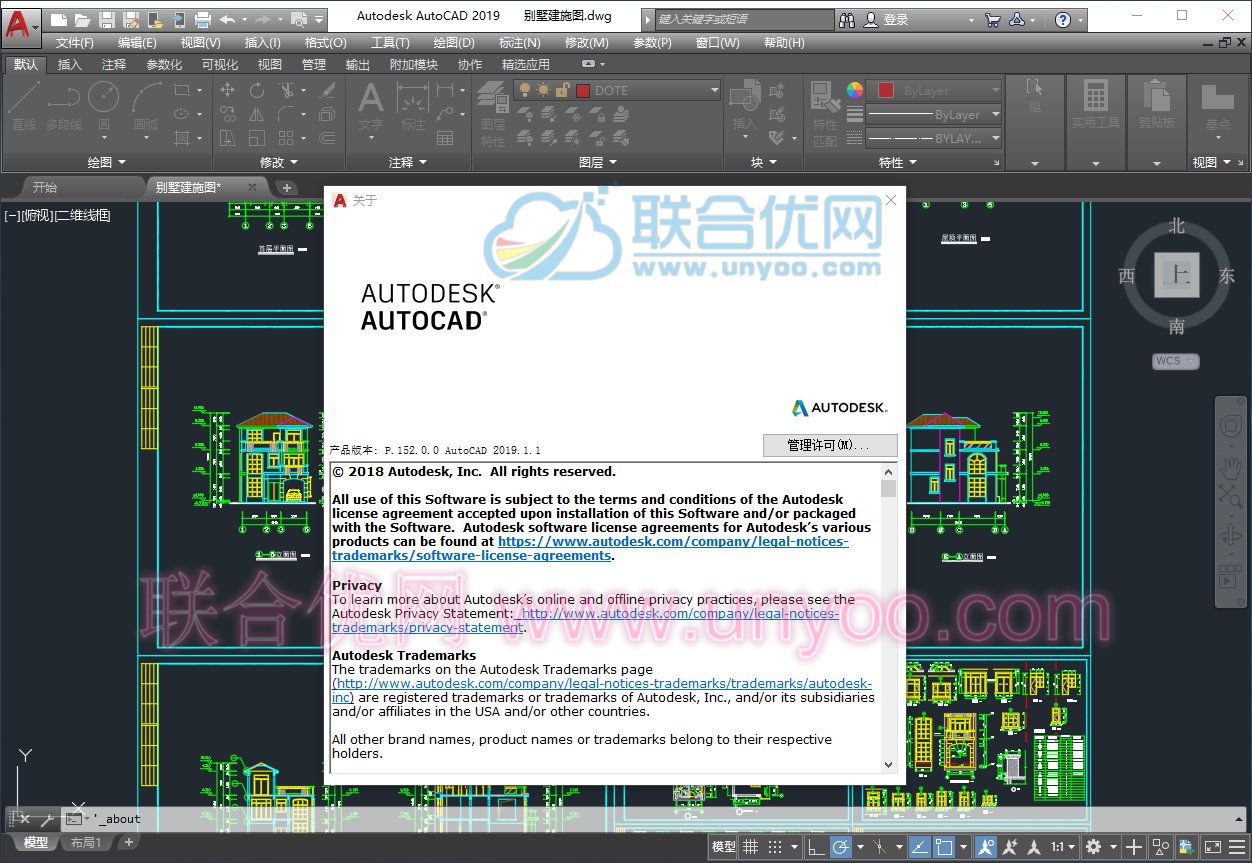This screenshot has width=1252, height=863.
Task: Click the About dialog scrollbar down arrow
Action: coord(889,764)
